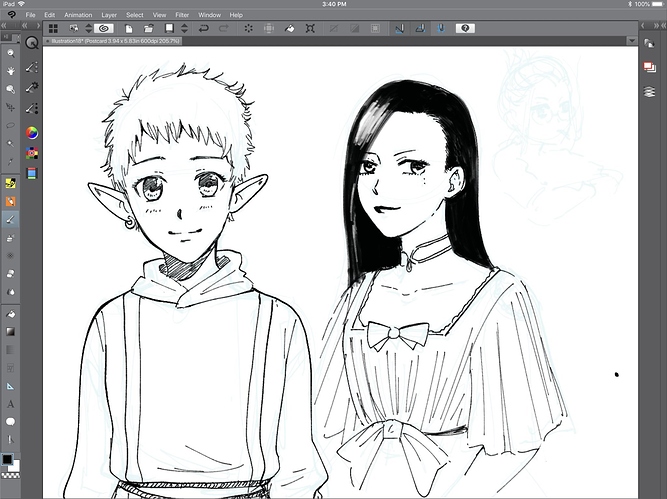Select the Zoom magnifier tool
This screenshot has width=667, height=499.
[10, 51]
